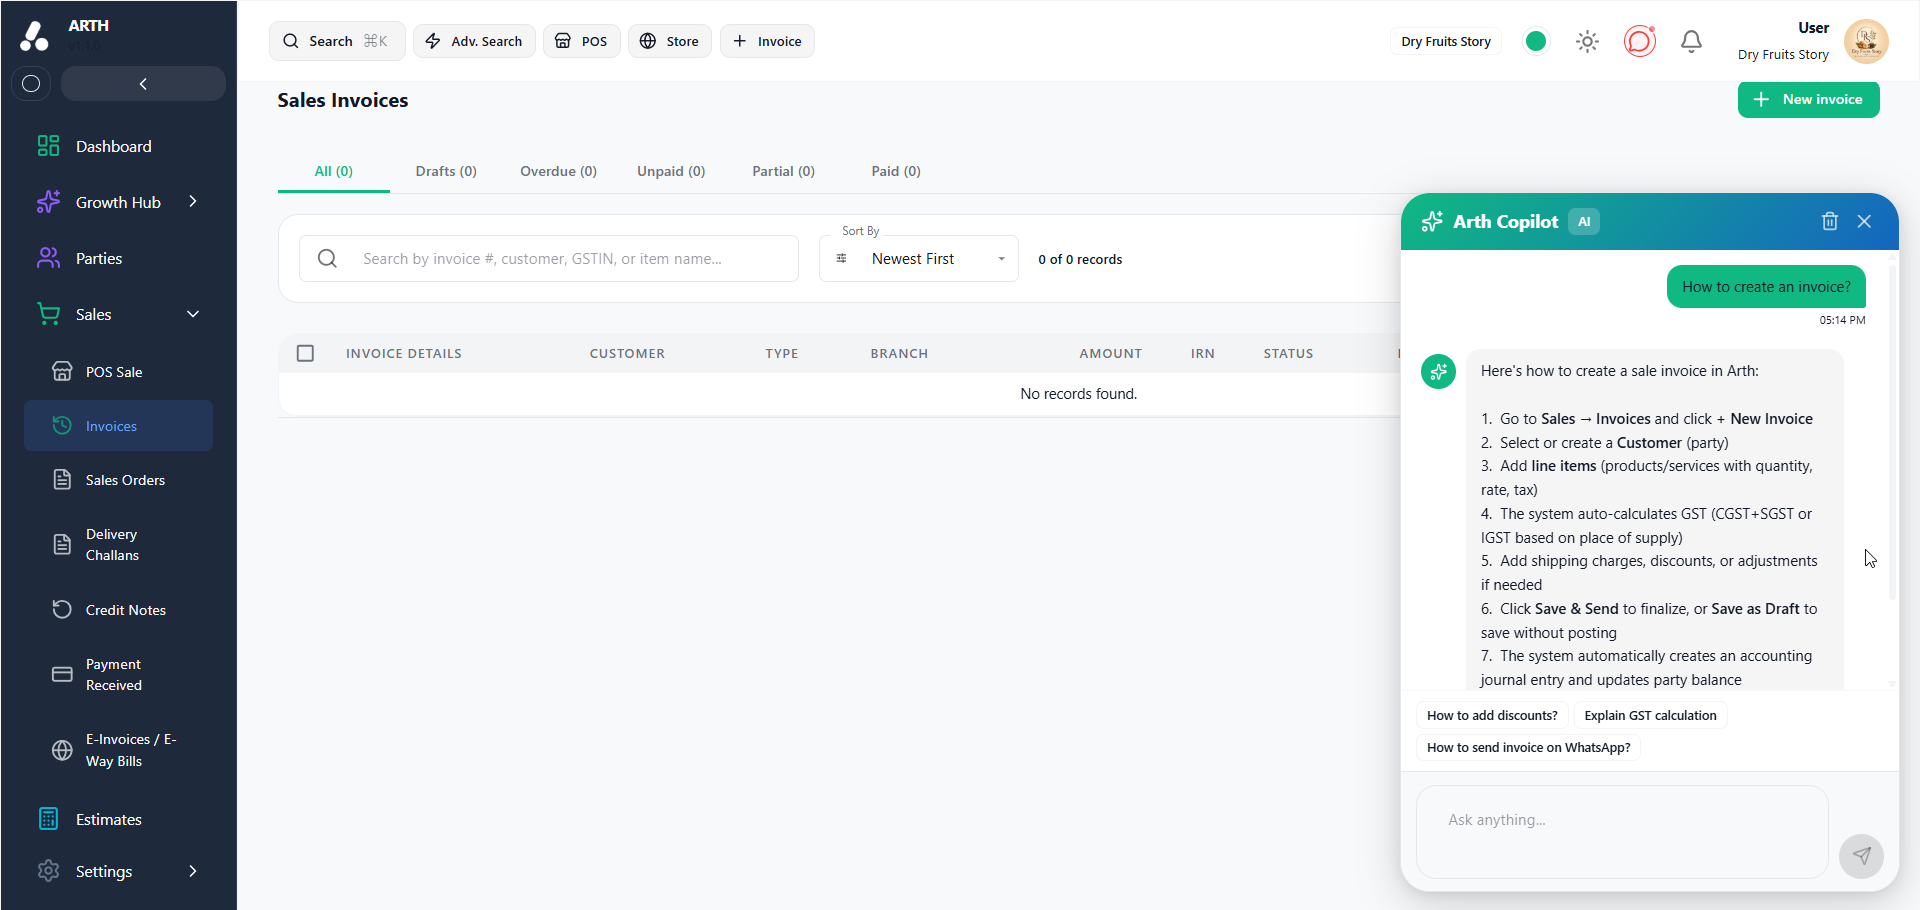Open the user profile avatar

pos(1866,41)
